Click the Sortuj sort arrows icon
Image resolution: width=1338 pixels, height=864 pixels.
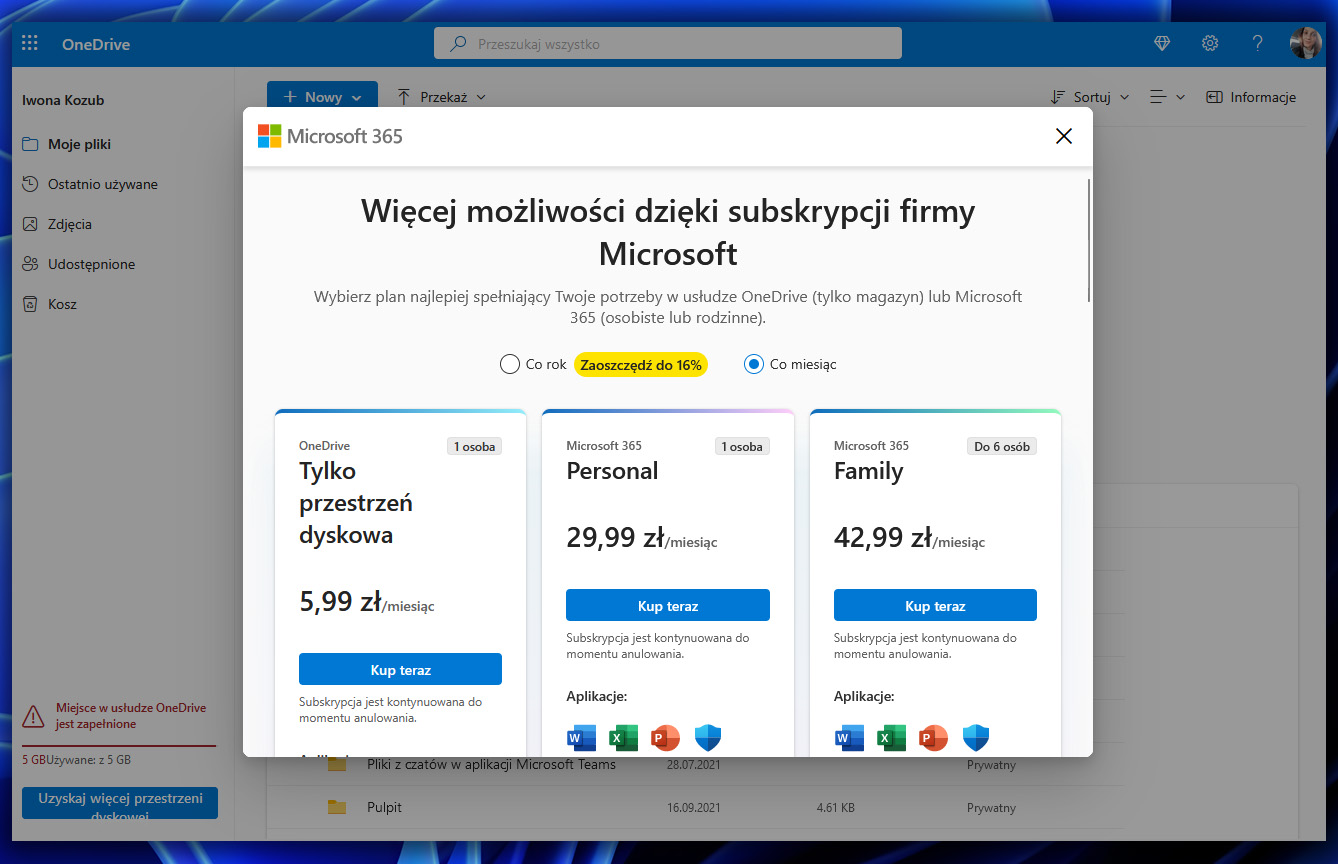1058,97
